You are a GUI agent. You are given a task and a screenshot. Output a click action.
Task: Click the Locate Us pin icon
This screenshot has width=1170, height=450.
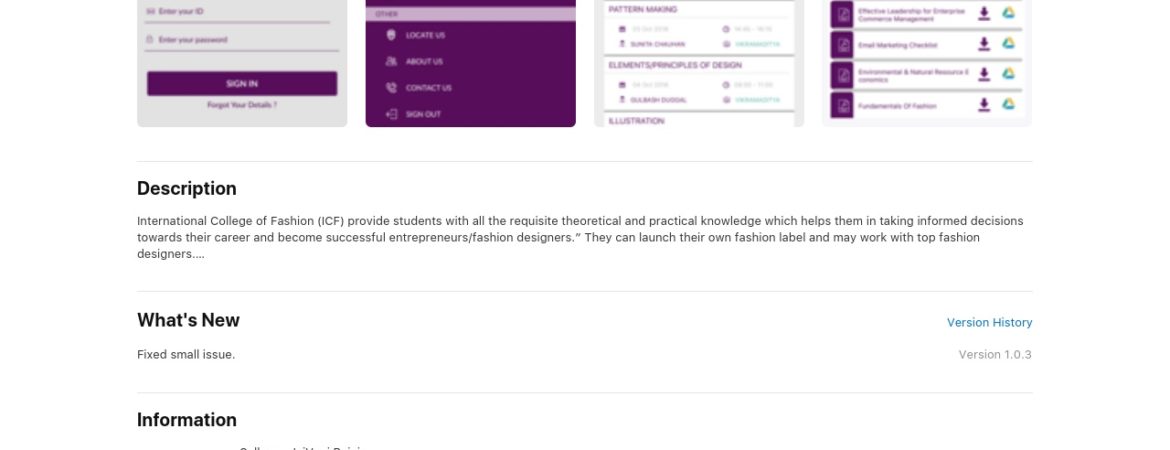click(x=391, y=35)
